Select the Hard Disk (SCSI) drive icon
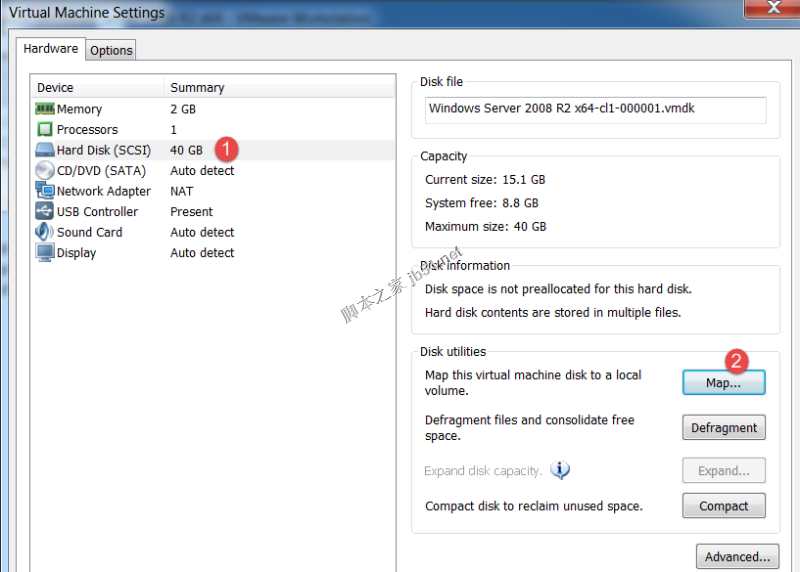 [45, 150]
